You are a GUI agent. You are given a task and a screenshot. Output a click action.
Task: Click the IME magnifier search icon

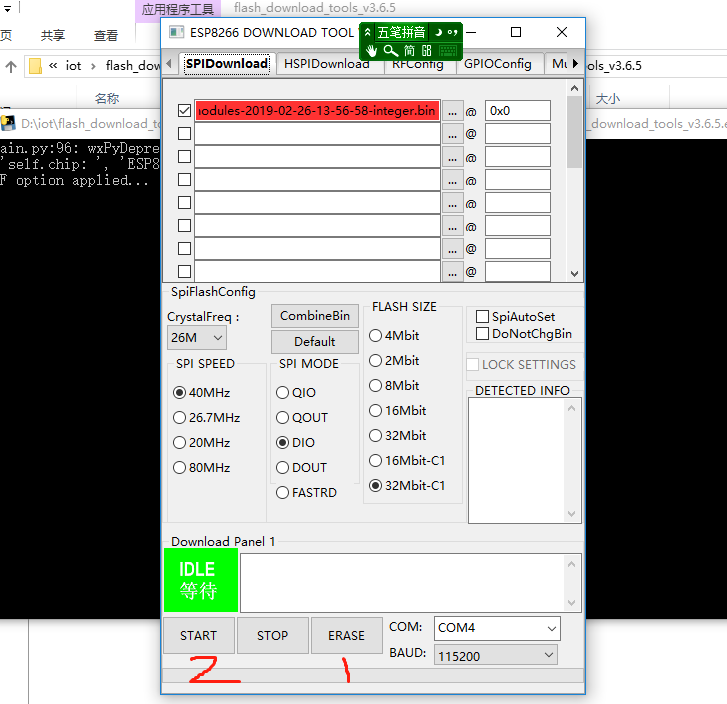(391, 50)
